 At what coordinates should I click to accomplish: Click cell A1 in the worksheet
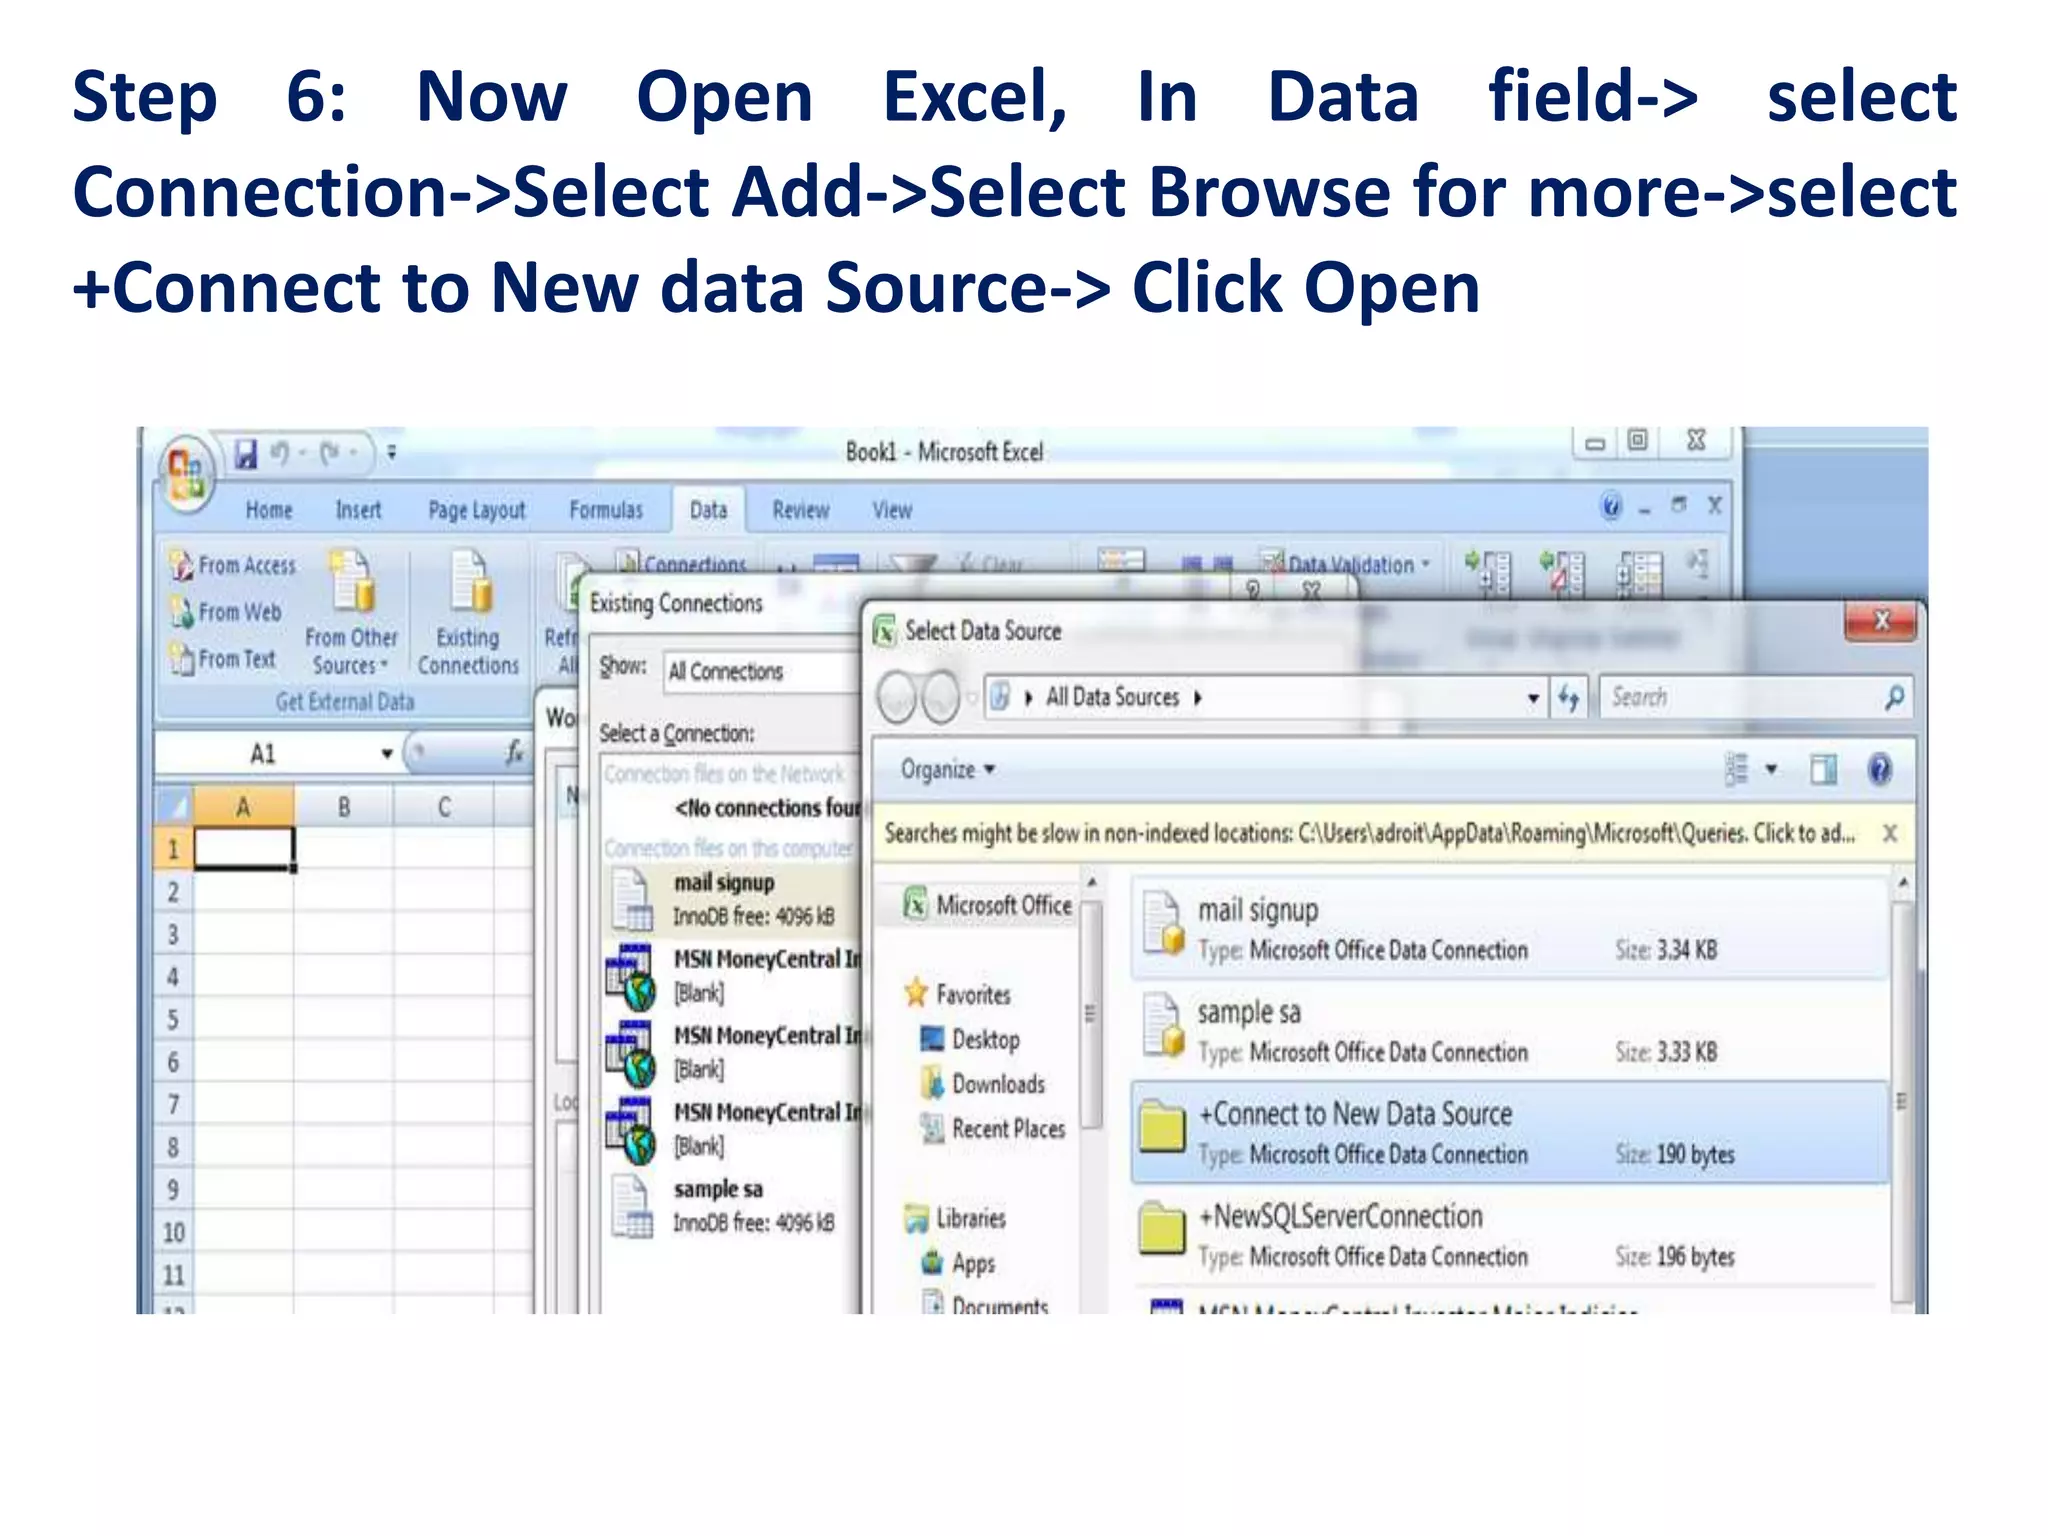coord(244,849)
